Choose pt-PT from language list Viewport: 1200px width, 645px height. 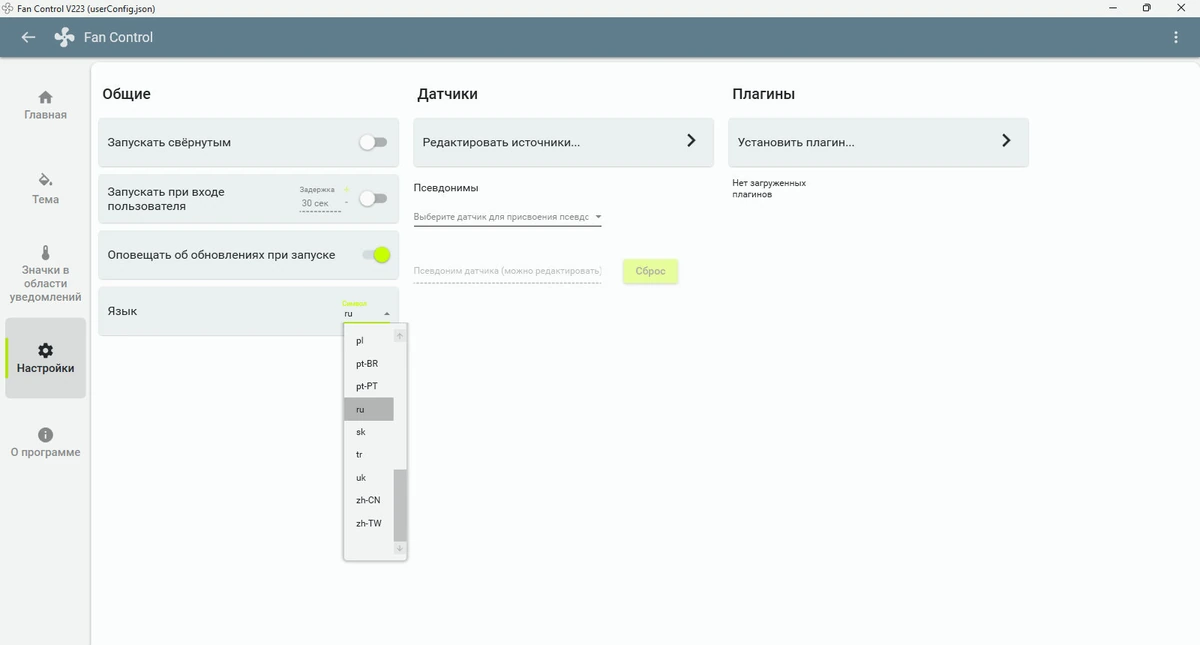click(368, 386)
